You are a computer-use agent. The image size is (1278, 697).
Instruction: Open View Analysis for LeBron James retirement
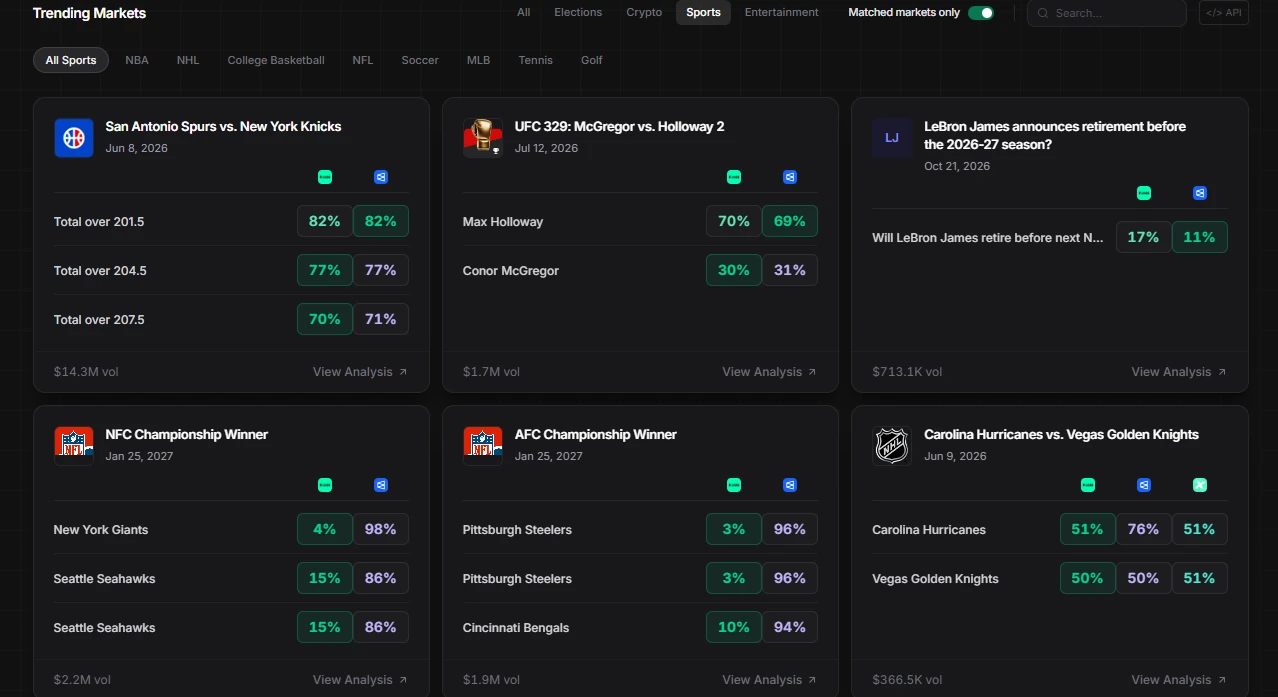click(x=1179, y=372)
